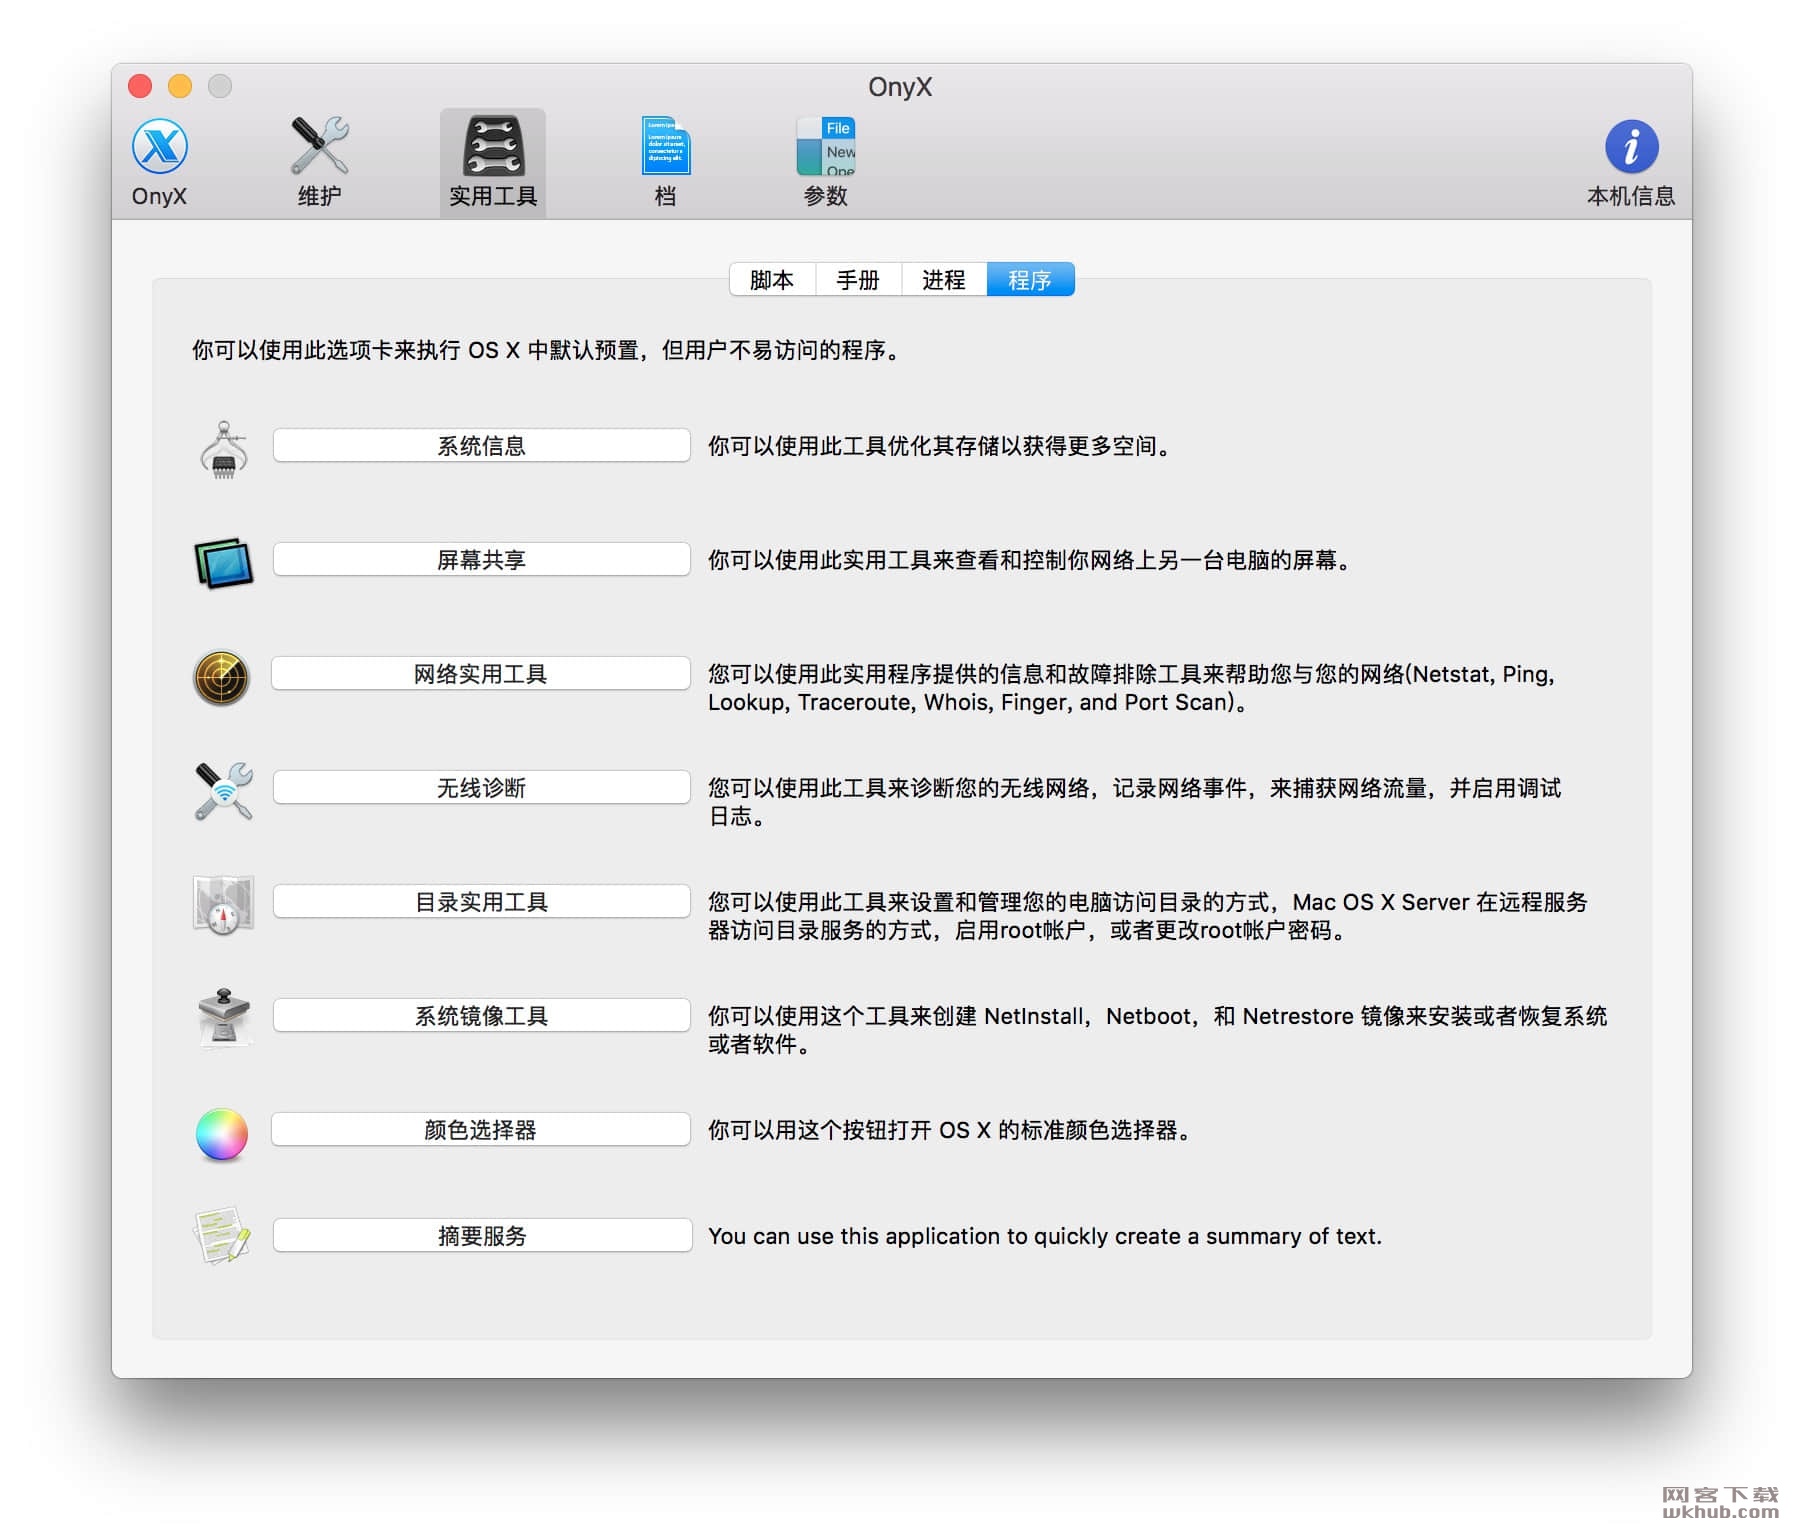The height and width of the screenshot is (1538, 1804).
Task: Launch the 目录实用工具 button
Action: coord(481,902)
